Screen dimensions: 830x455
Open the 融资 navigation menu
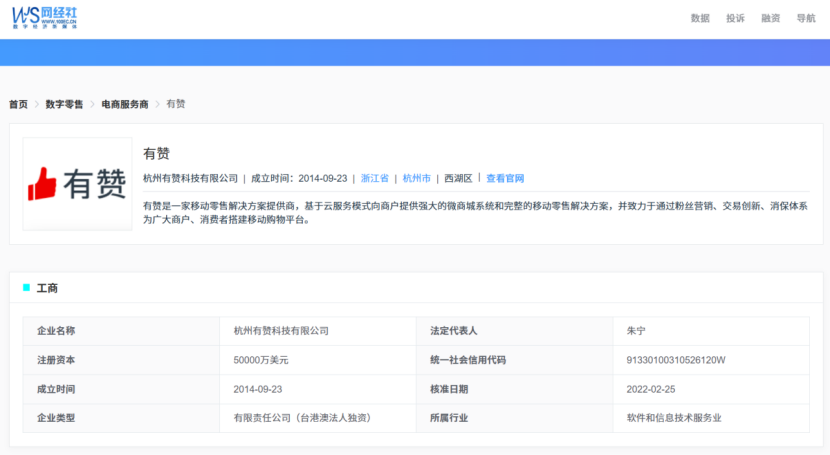point(771,19)
